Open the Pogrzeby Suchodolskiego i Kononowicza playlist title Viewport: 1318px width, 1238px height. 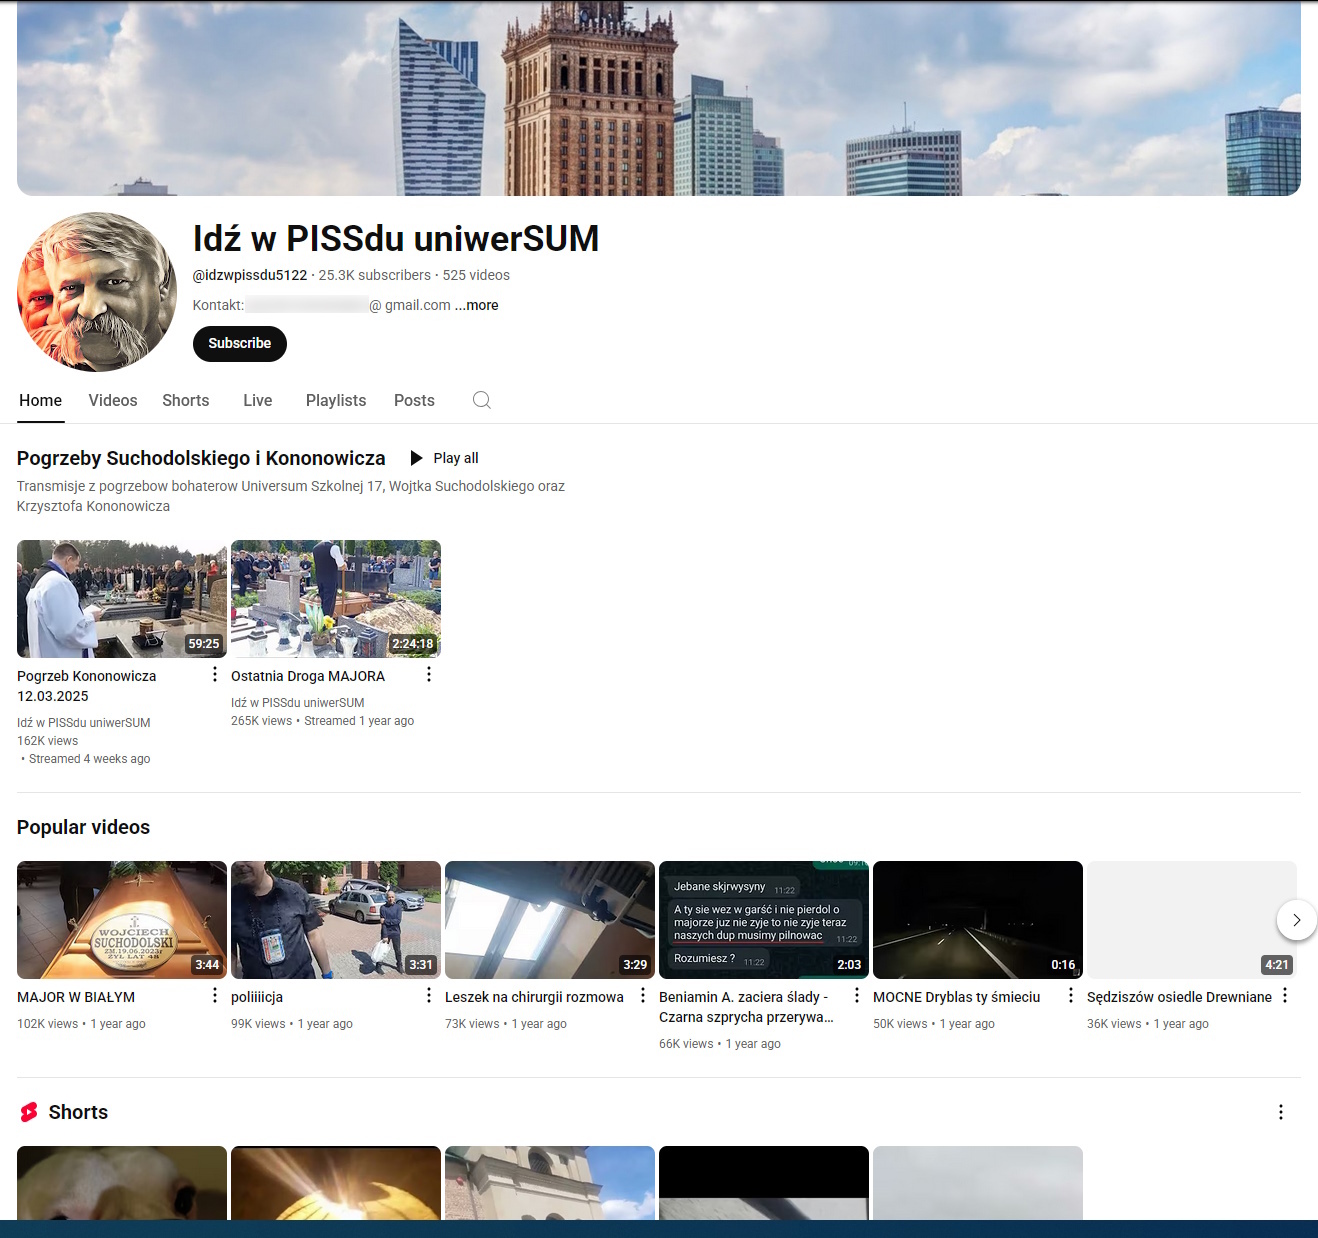point(201,458)
